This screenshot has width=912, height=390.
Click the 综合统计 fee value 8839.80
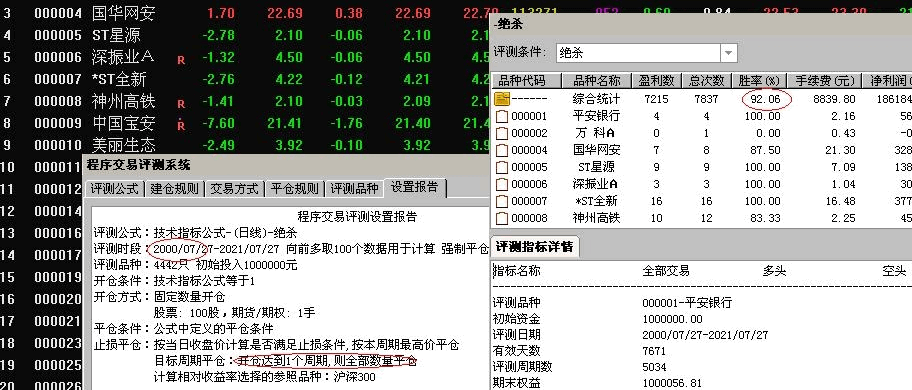(x=835, y=99)
